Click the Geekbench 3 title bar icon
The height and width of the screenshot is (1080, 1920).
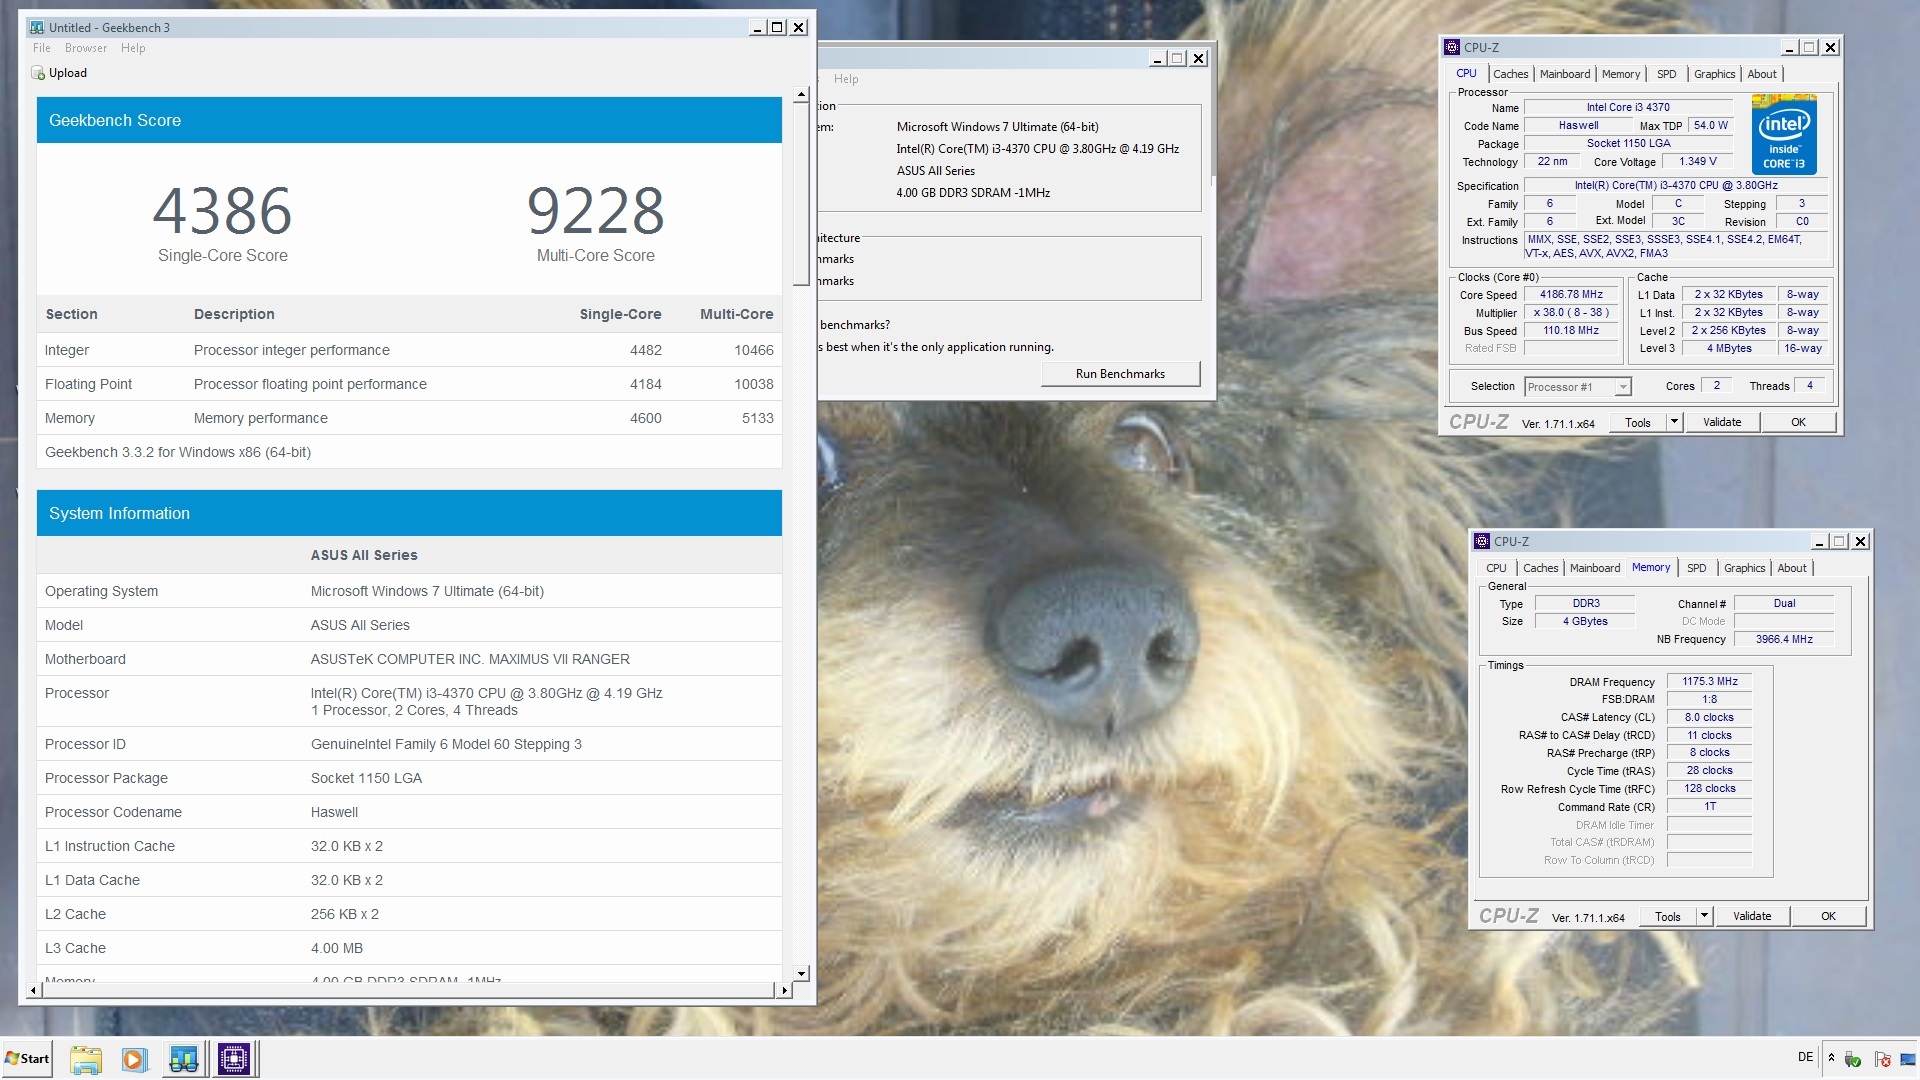coord(37,27)
